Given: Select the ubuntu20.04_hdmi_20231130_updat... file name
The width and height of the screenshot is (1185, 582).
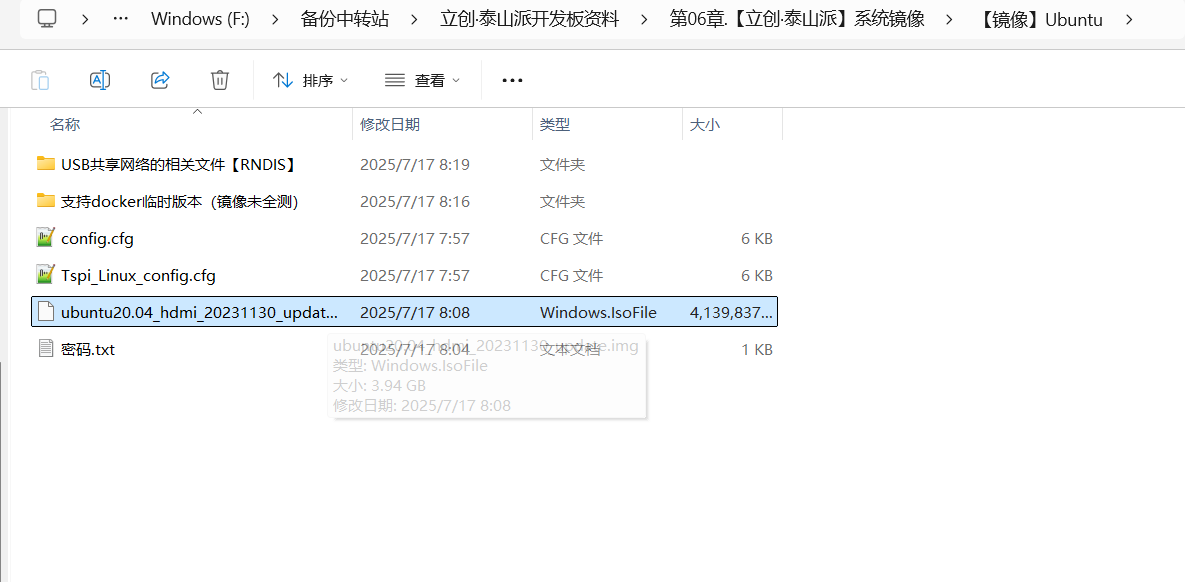Looking at the screenshot, I should [x=200, y=313].
